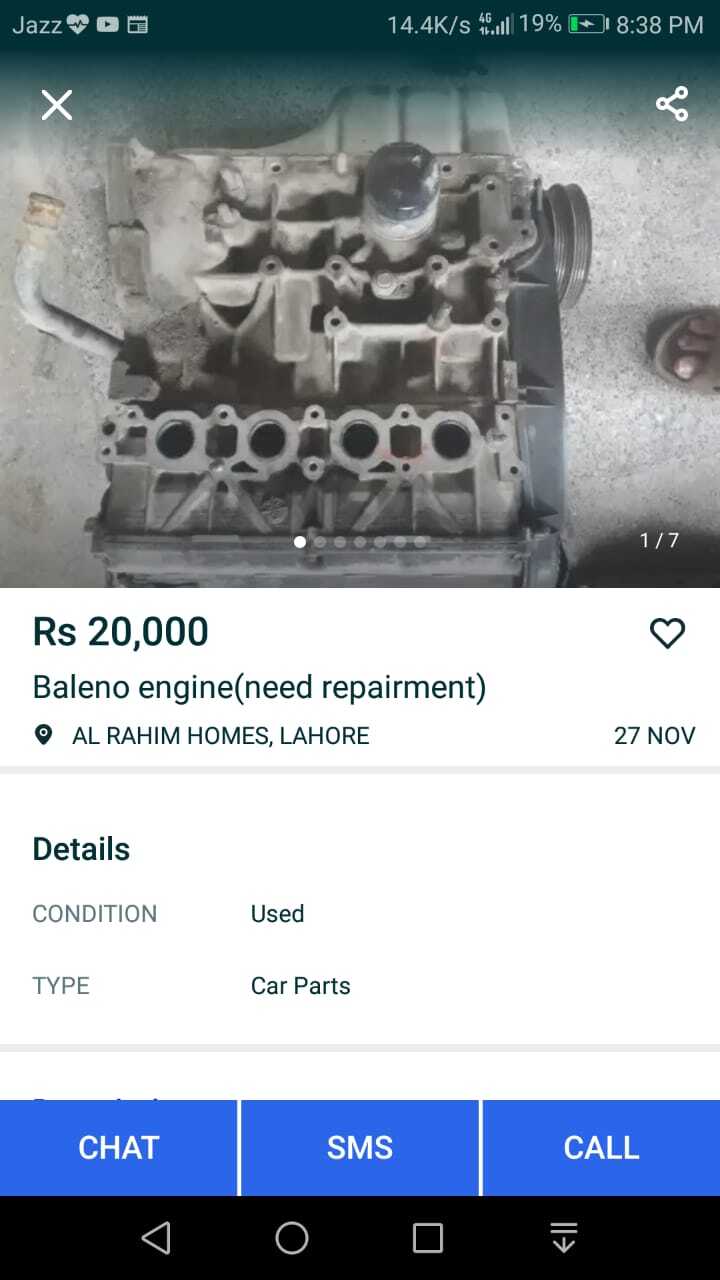The width and height of the screenshot is (720, 1280).
Task: Tap the Baleno engine listing title
Action: click(x=260, y=688)
